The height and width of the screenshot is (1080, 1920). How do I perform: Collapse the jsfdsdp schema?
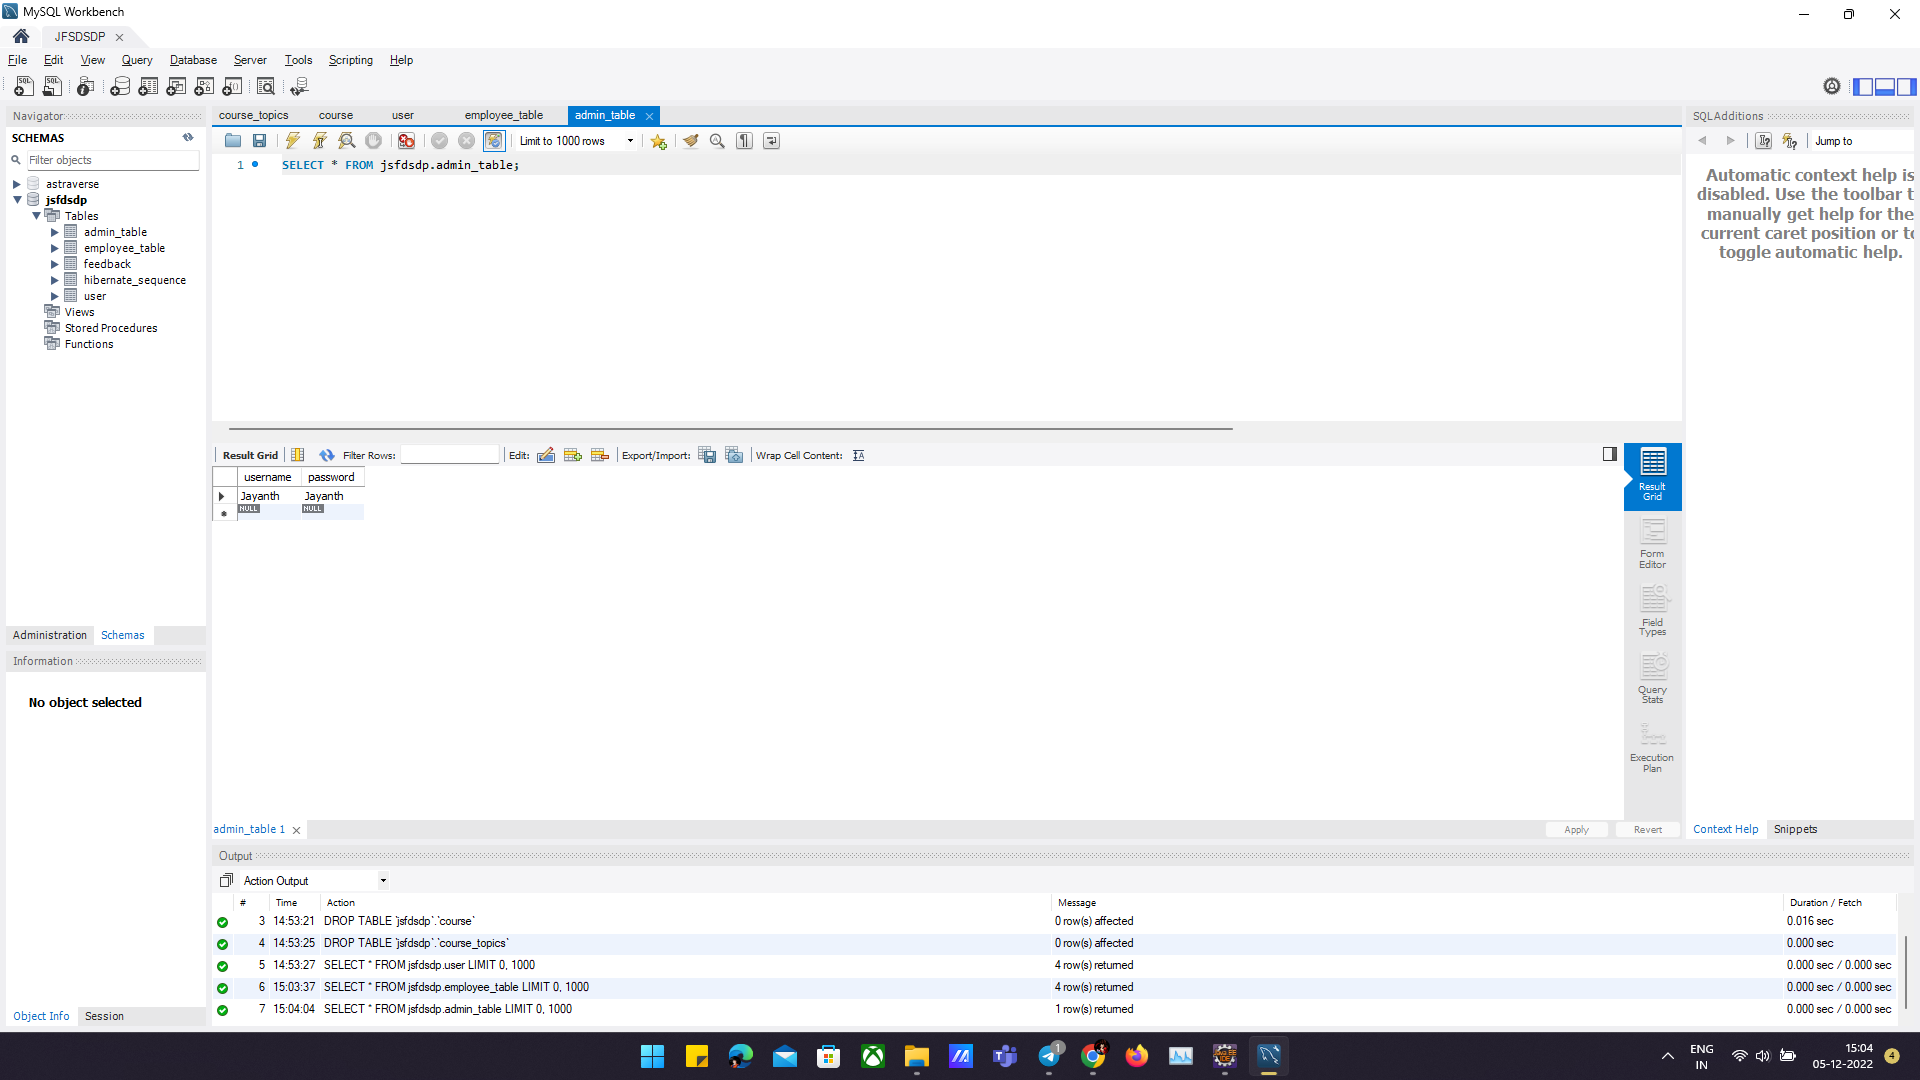(x=17, y=200)
